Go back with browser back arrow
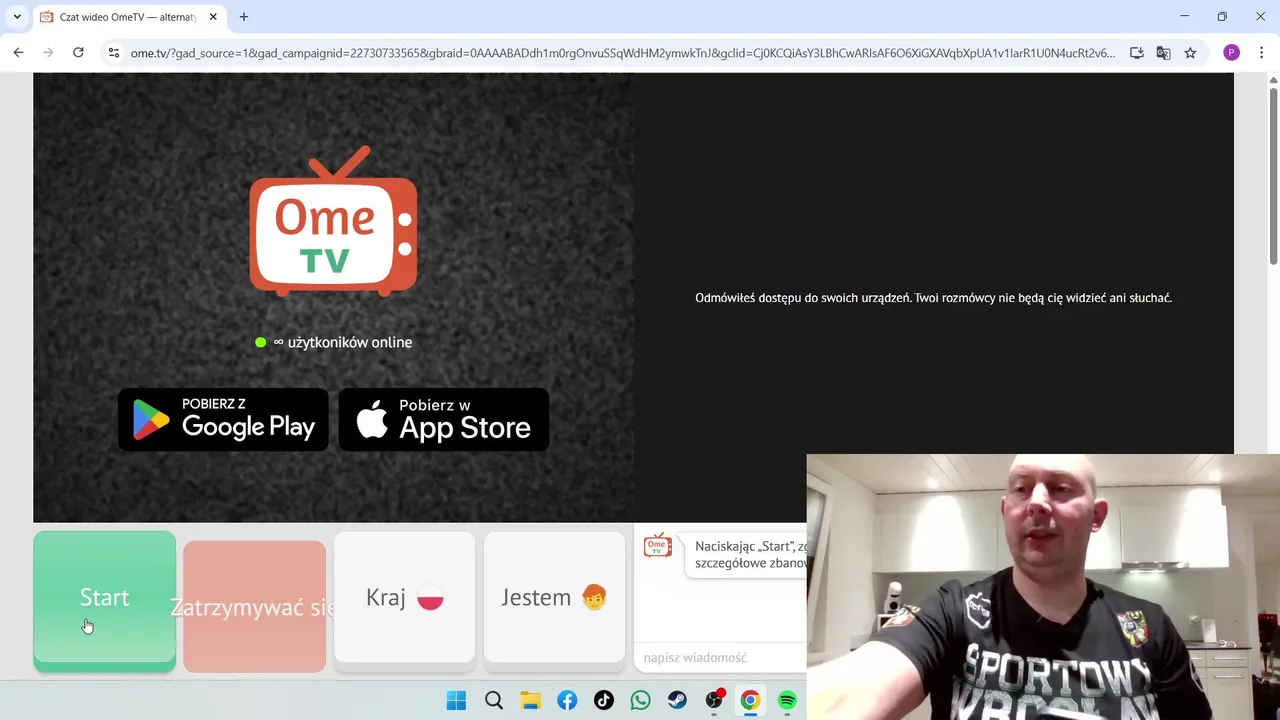The width and height of the screenshot is (1280, 720). coord(18,53)
